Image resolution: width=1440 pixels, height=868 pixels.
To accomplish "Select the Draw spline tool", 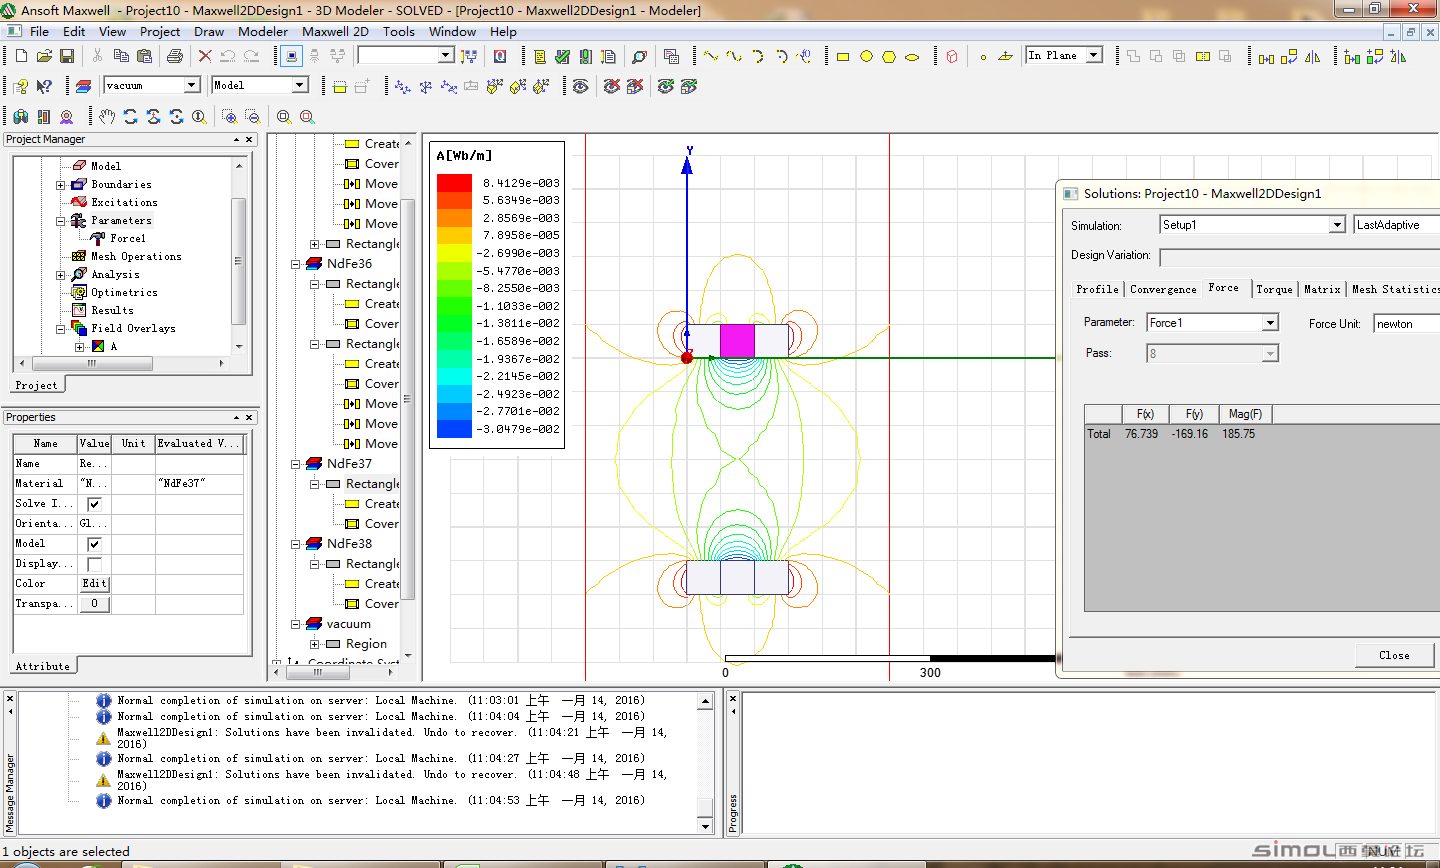I will pos(734,56).
